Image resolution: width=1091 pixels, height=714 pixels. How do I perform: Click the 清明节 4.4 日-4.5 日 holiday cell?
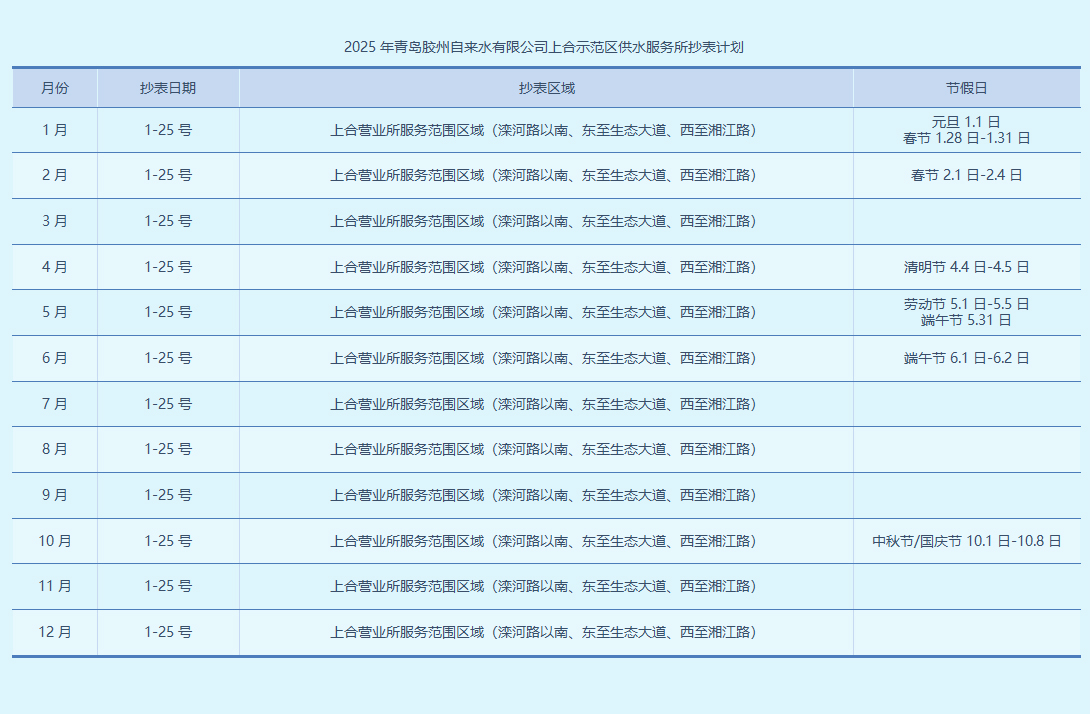966,267
